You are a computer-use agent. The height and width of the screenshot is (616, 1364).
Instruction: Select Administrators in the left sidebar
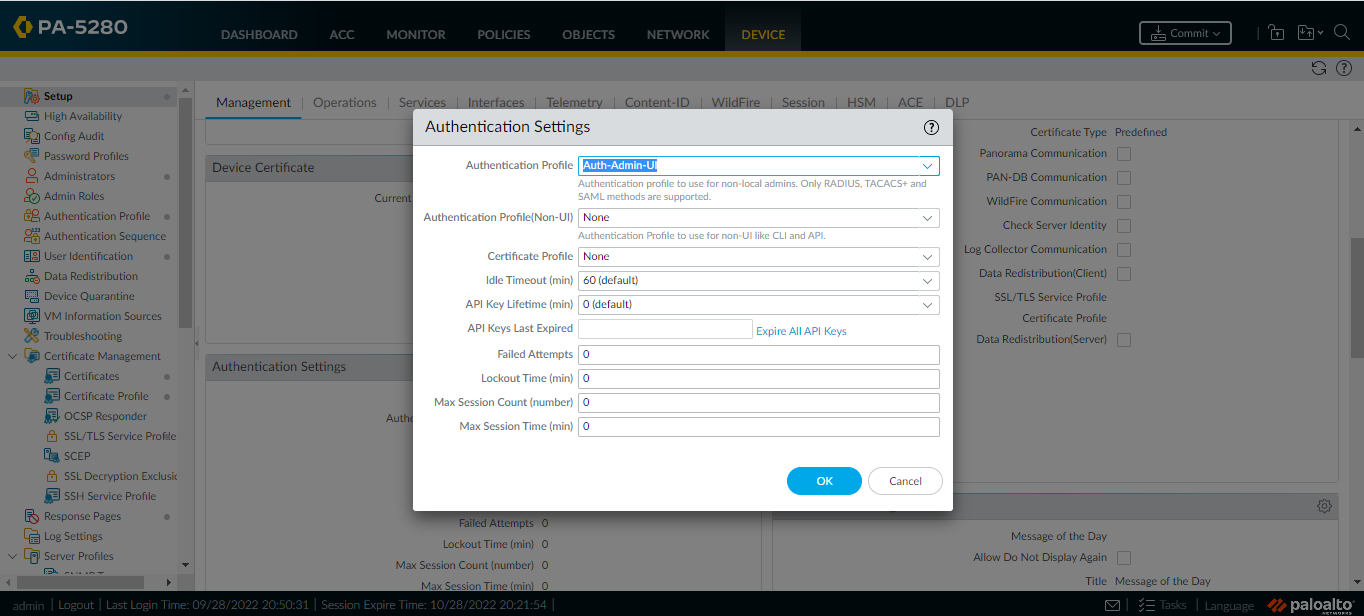click(x=79, y=176)
